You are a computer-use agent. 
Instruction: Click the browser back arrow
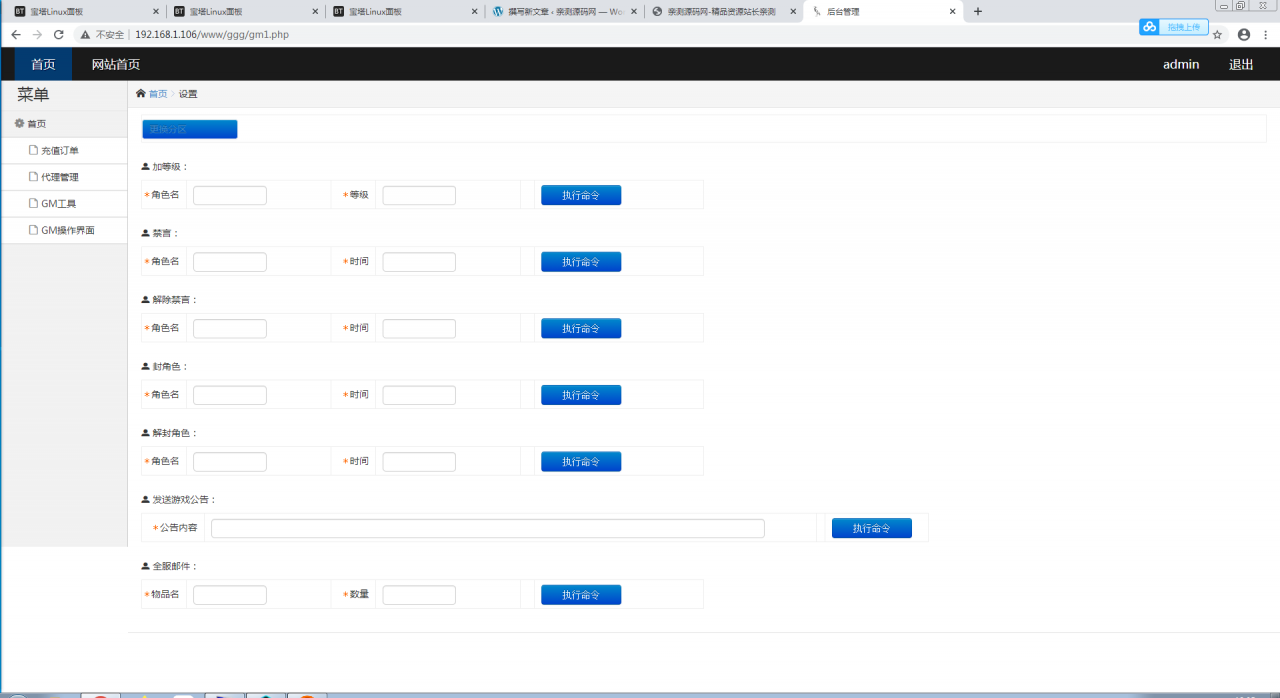click(x=16, y=34)
